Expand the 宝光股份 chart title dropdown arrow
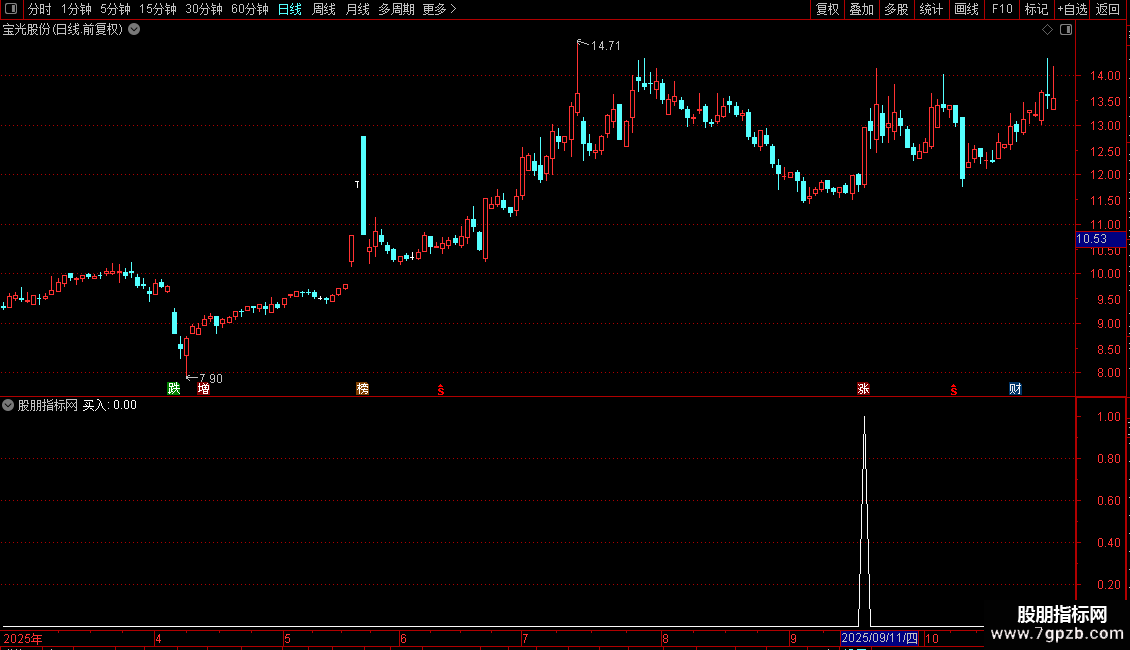Viewport: 1130px width, 650px height. [x=134, y=30]
